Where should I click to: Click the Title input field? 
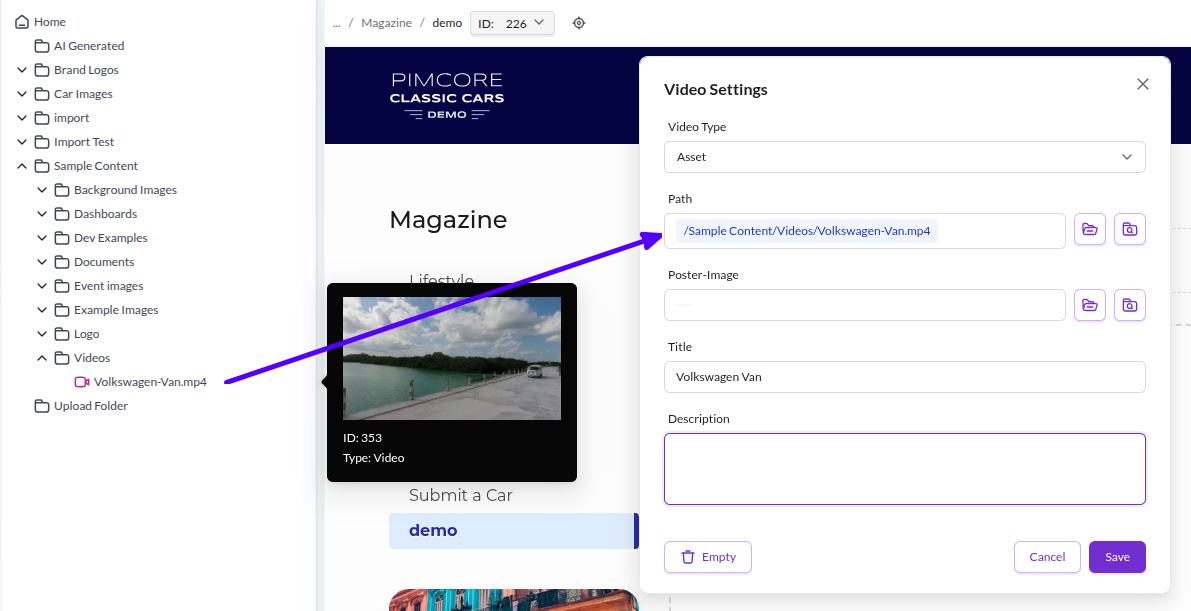pyautogui.click(x=905, y=377)
